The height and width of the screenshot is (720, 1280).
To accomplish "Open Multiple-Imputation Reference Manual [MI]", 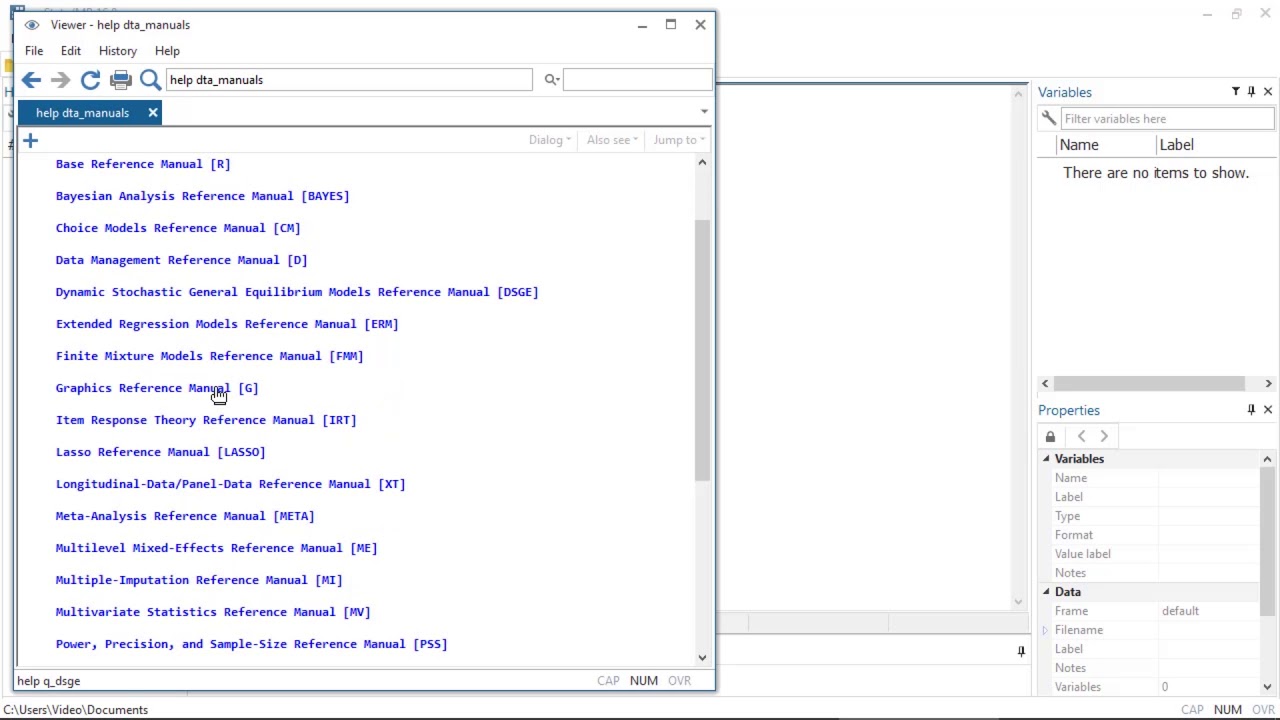I will click(199, 580).
